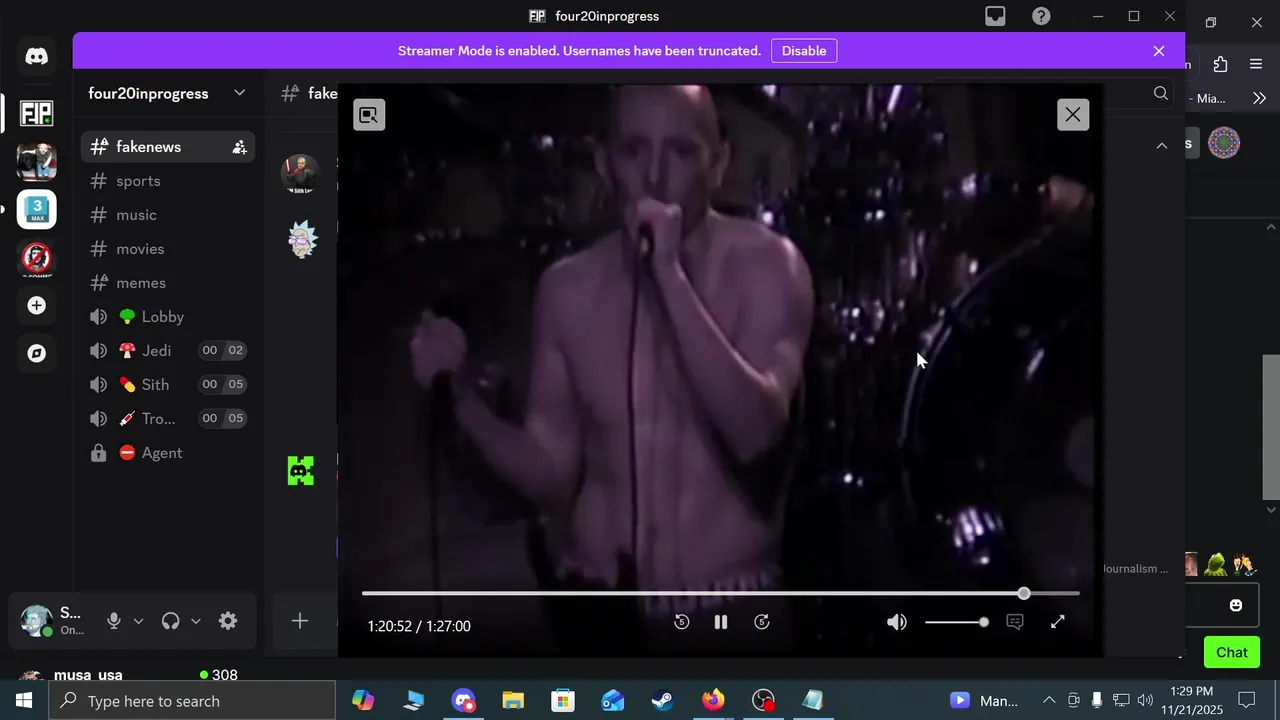Collapse panel with up chevron at right
1280x720 pixels.
(x=1161, y=146)
